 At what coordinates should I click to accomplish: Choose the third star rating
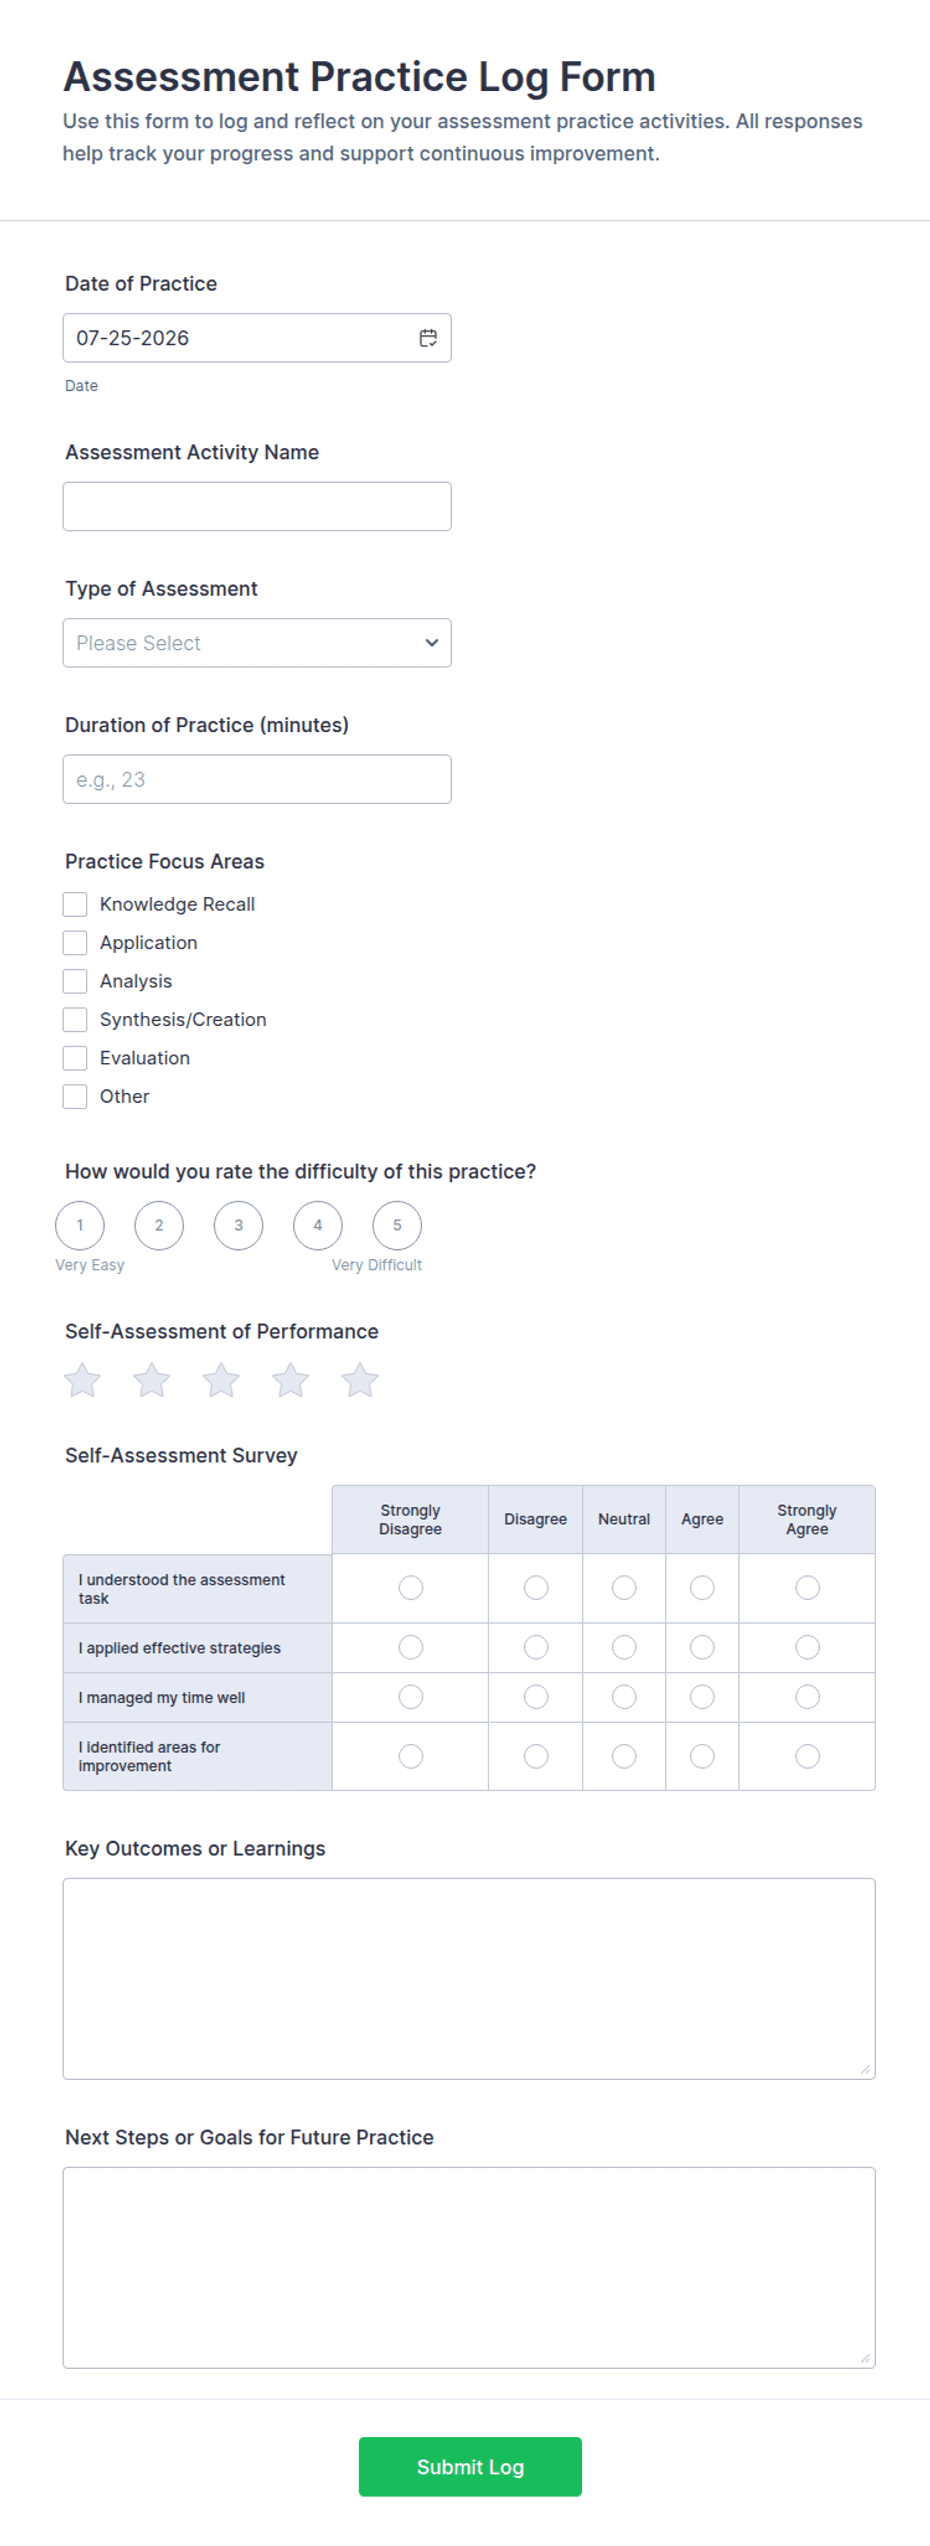point(221,1380)
